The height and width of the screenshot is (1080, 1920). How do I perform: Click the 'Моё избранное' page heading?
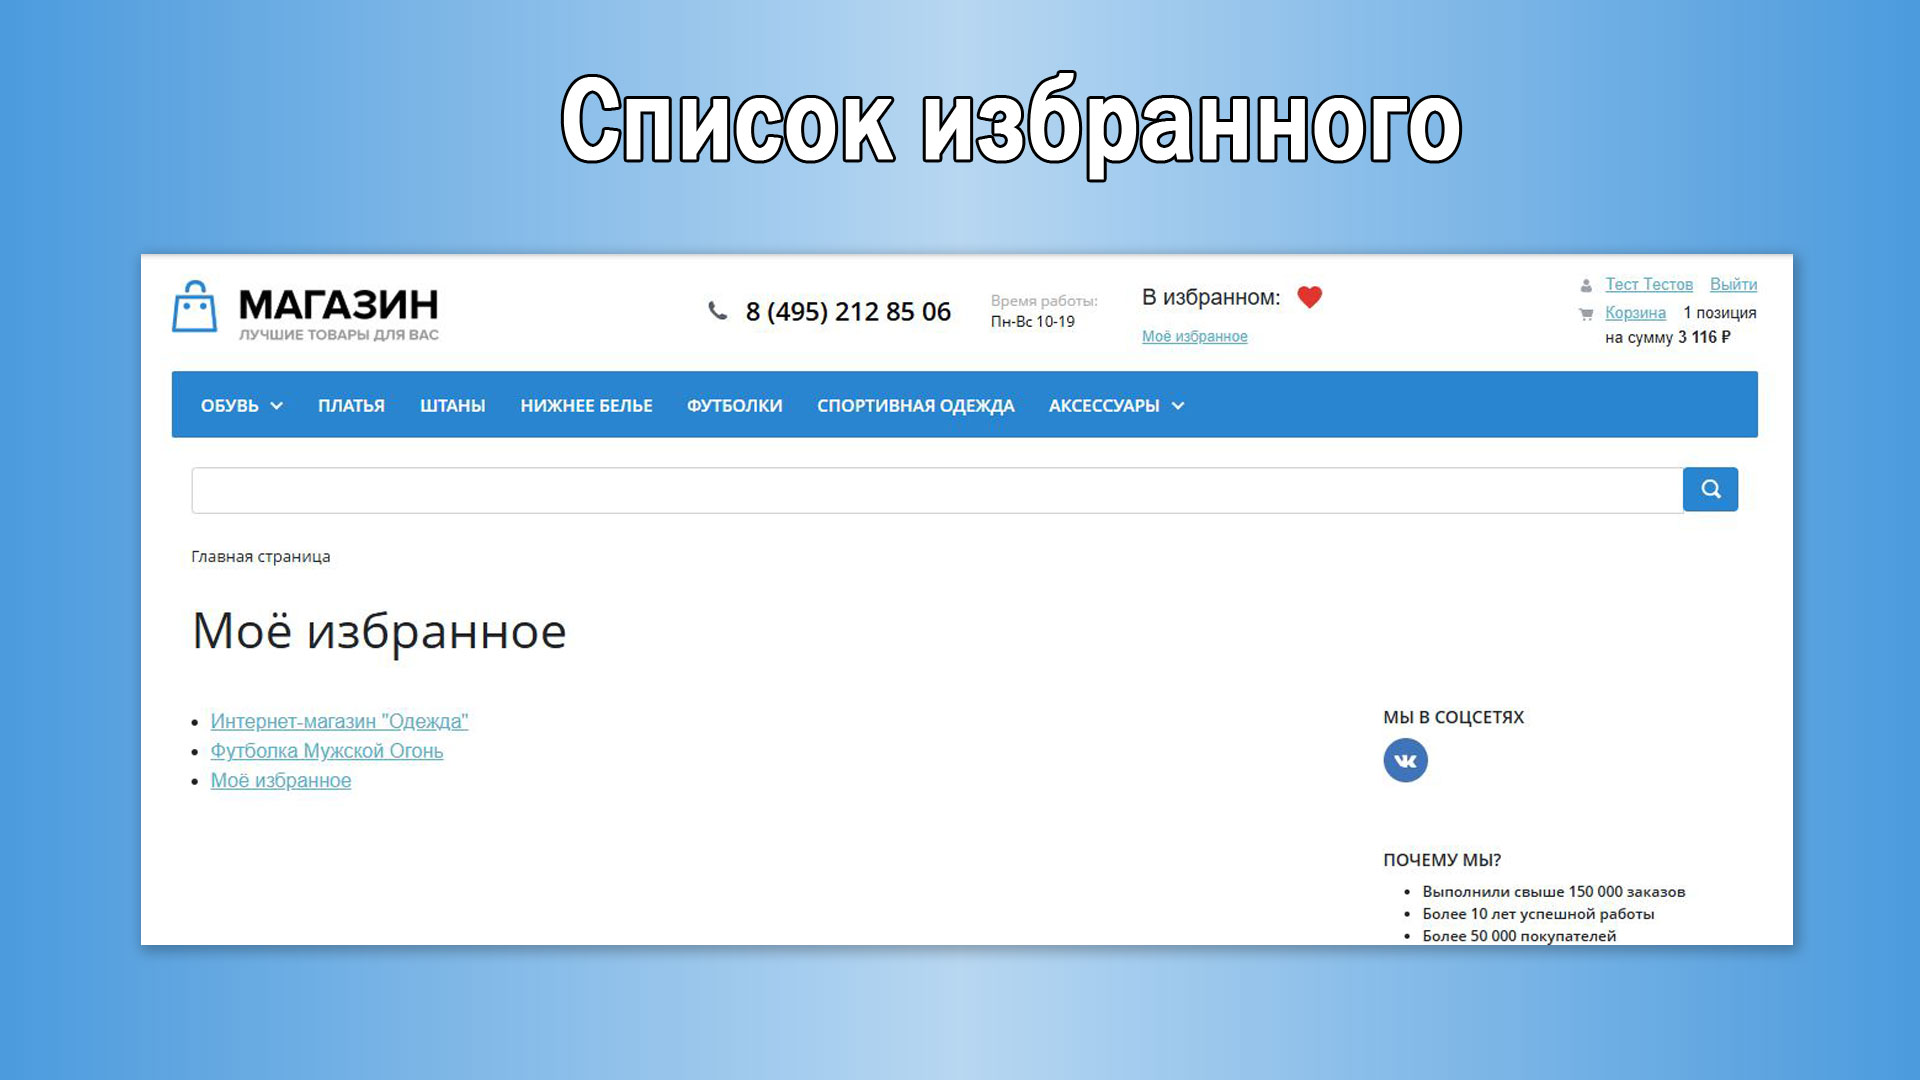tap(379, 631)
